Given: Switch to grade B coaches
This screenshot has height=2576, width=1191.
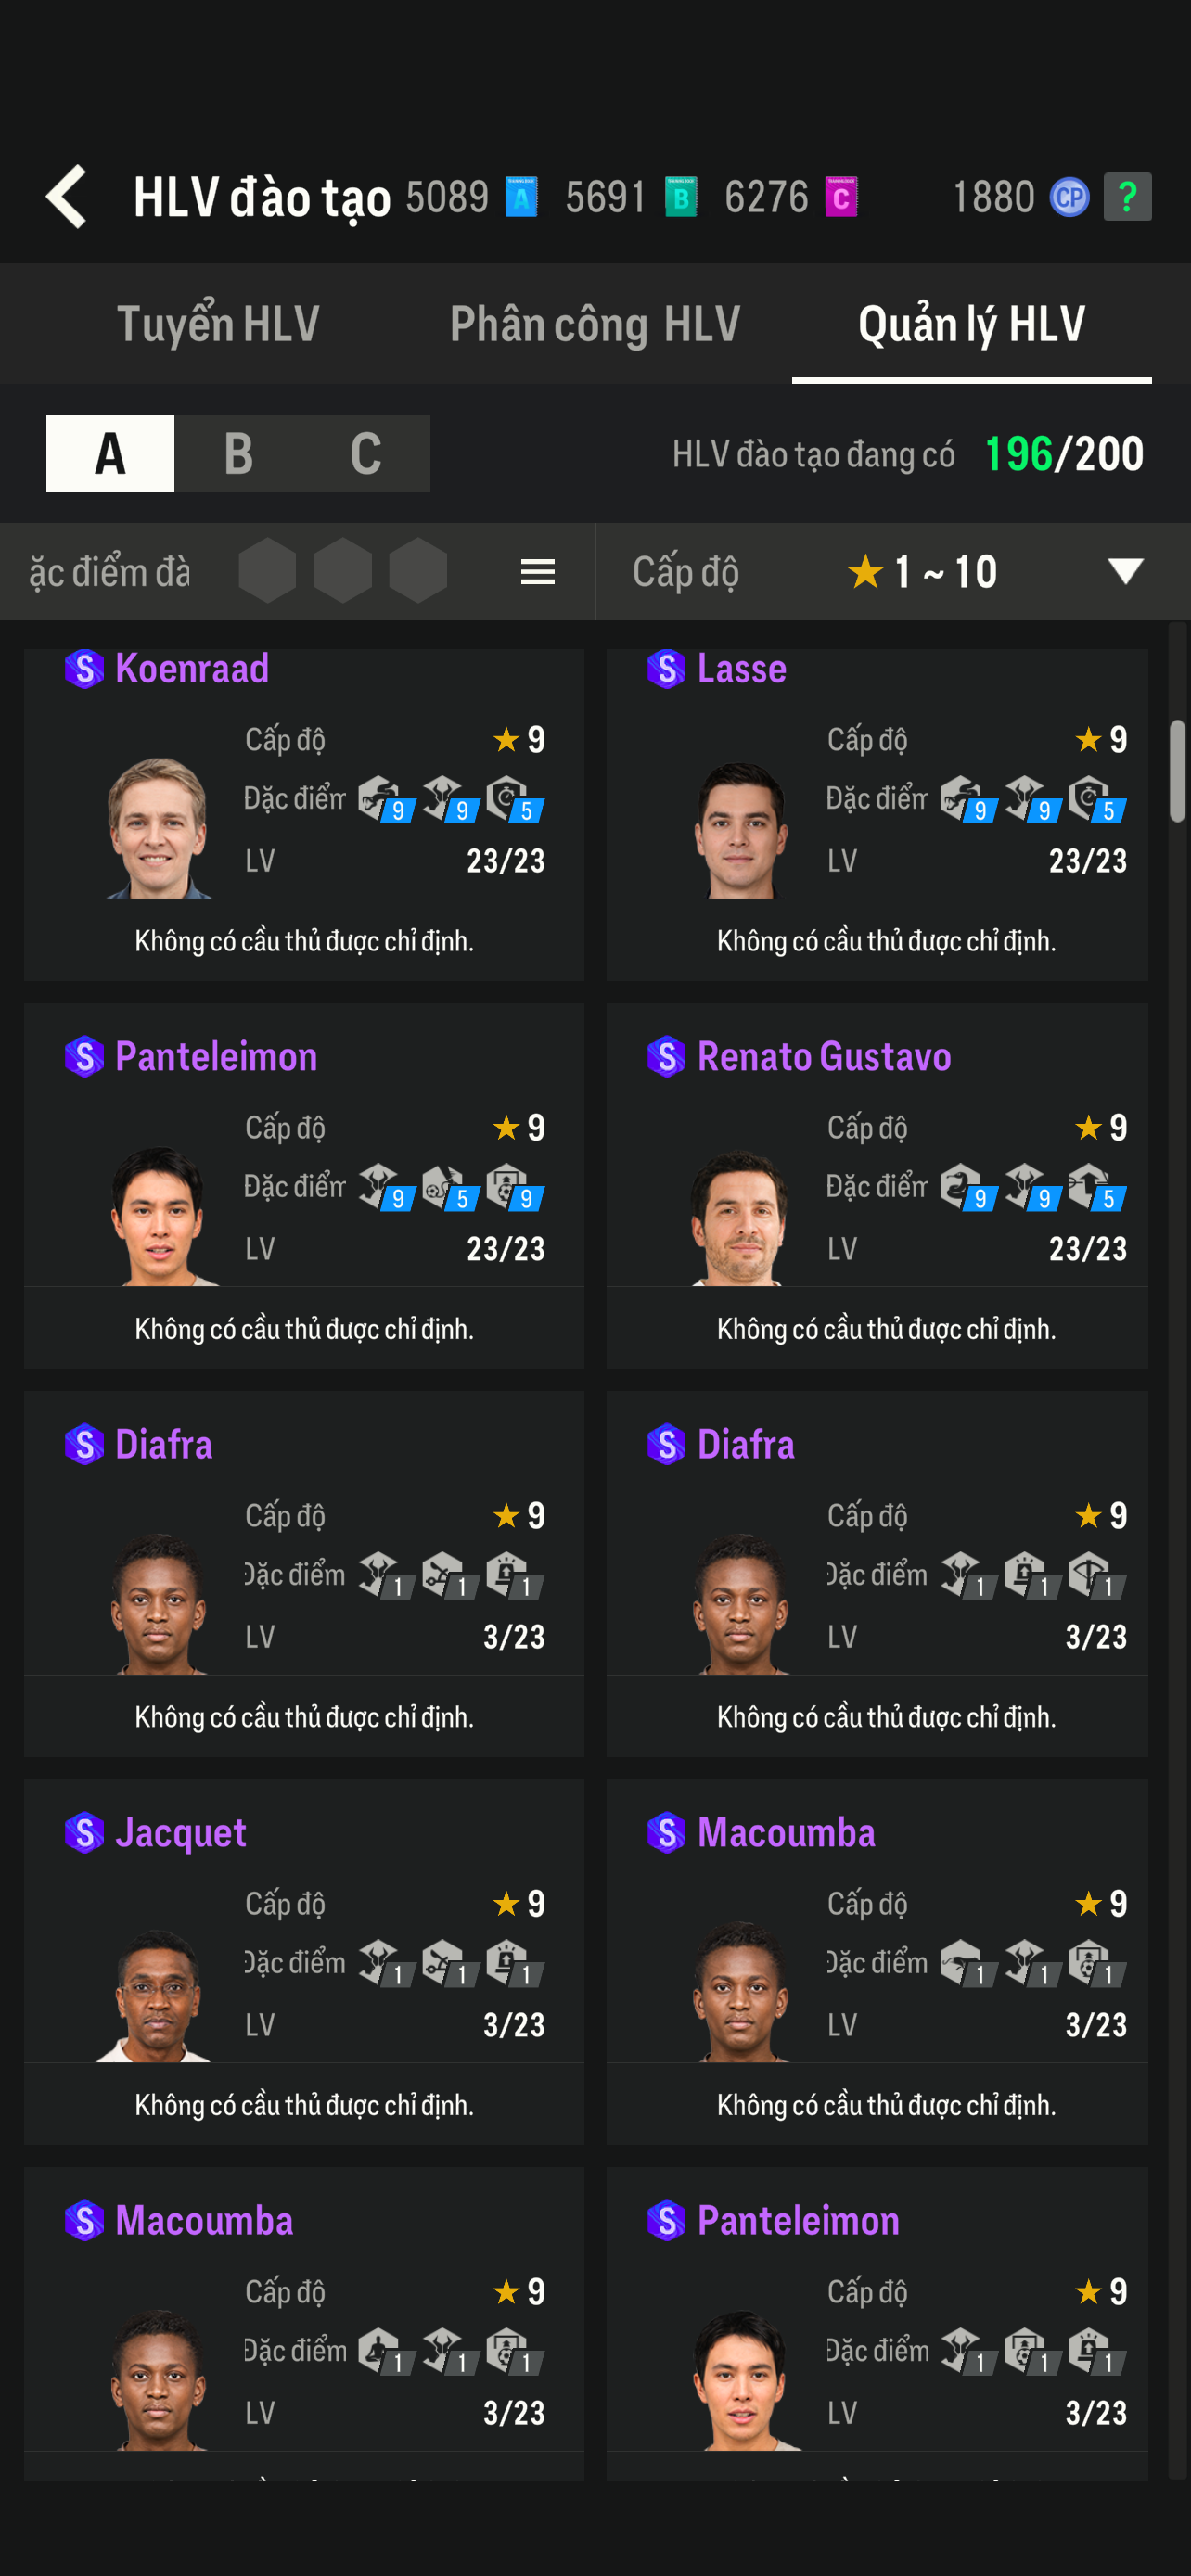Looking at the screenshot, I should tap(238, 454).
